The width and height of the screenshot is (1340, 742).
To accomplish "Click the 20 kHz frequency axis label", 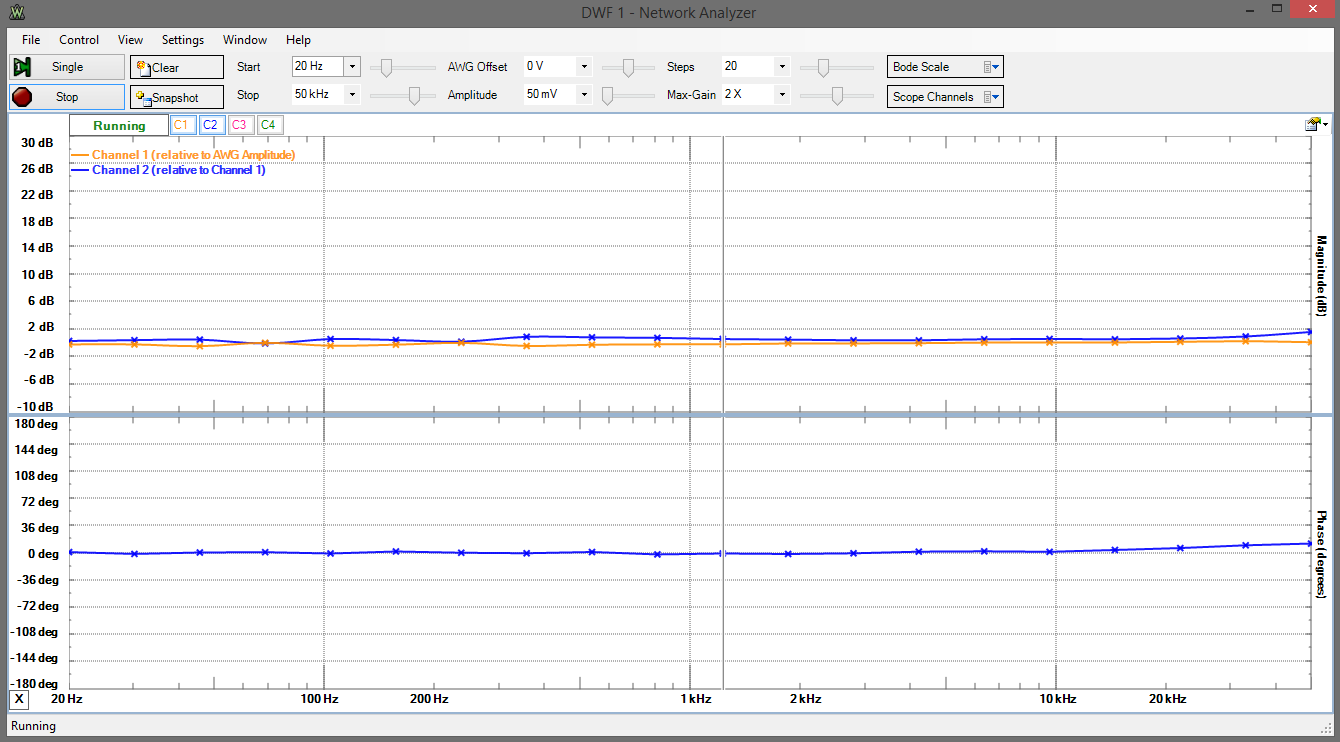I will pyautogui.click(x=1167, y=699).
